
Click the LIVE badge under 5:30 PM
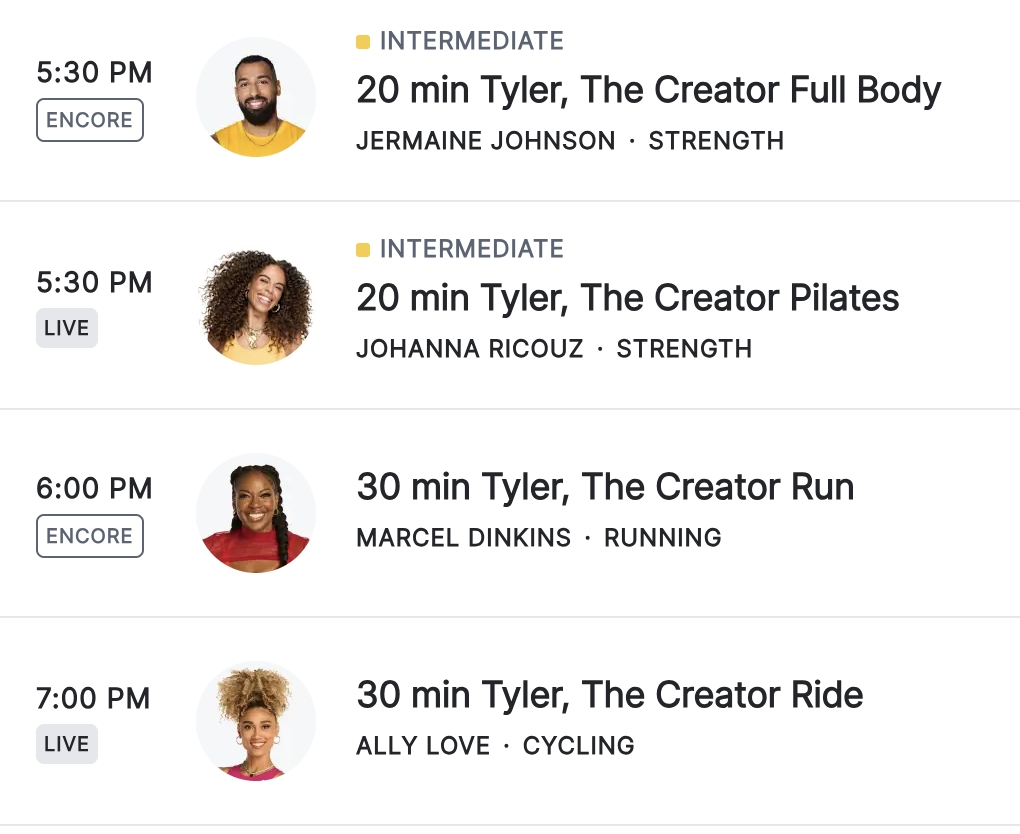67,328
